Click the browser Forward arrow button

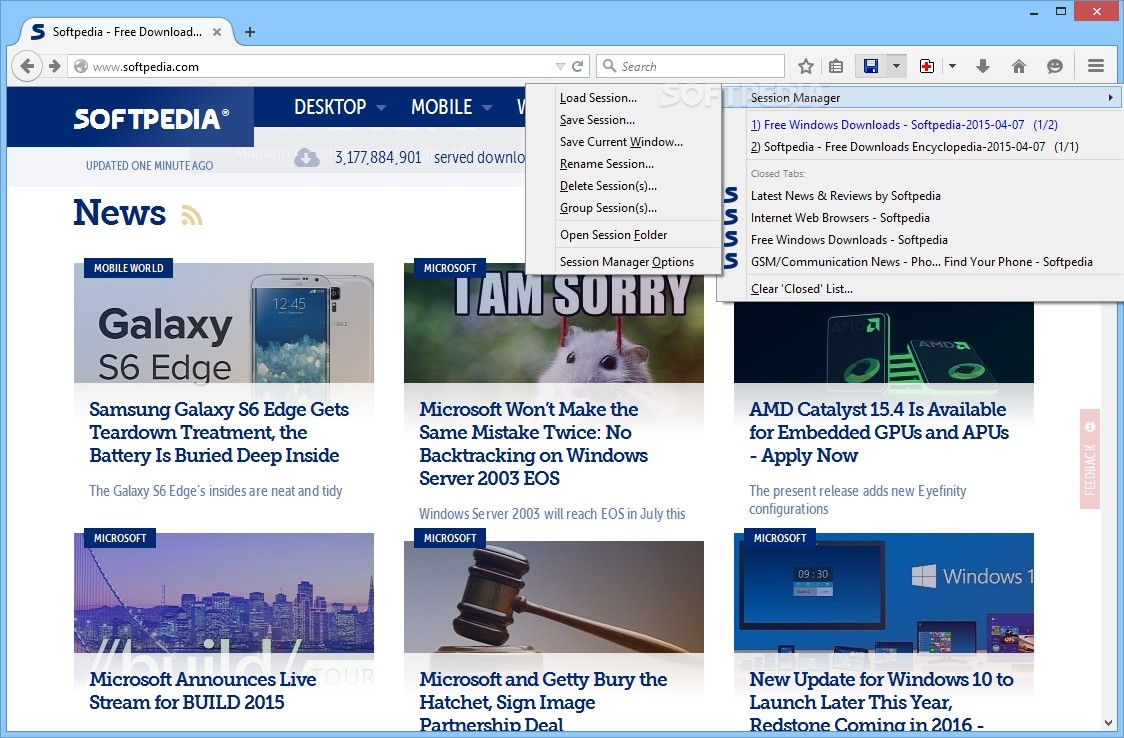coord(54,66)
